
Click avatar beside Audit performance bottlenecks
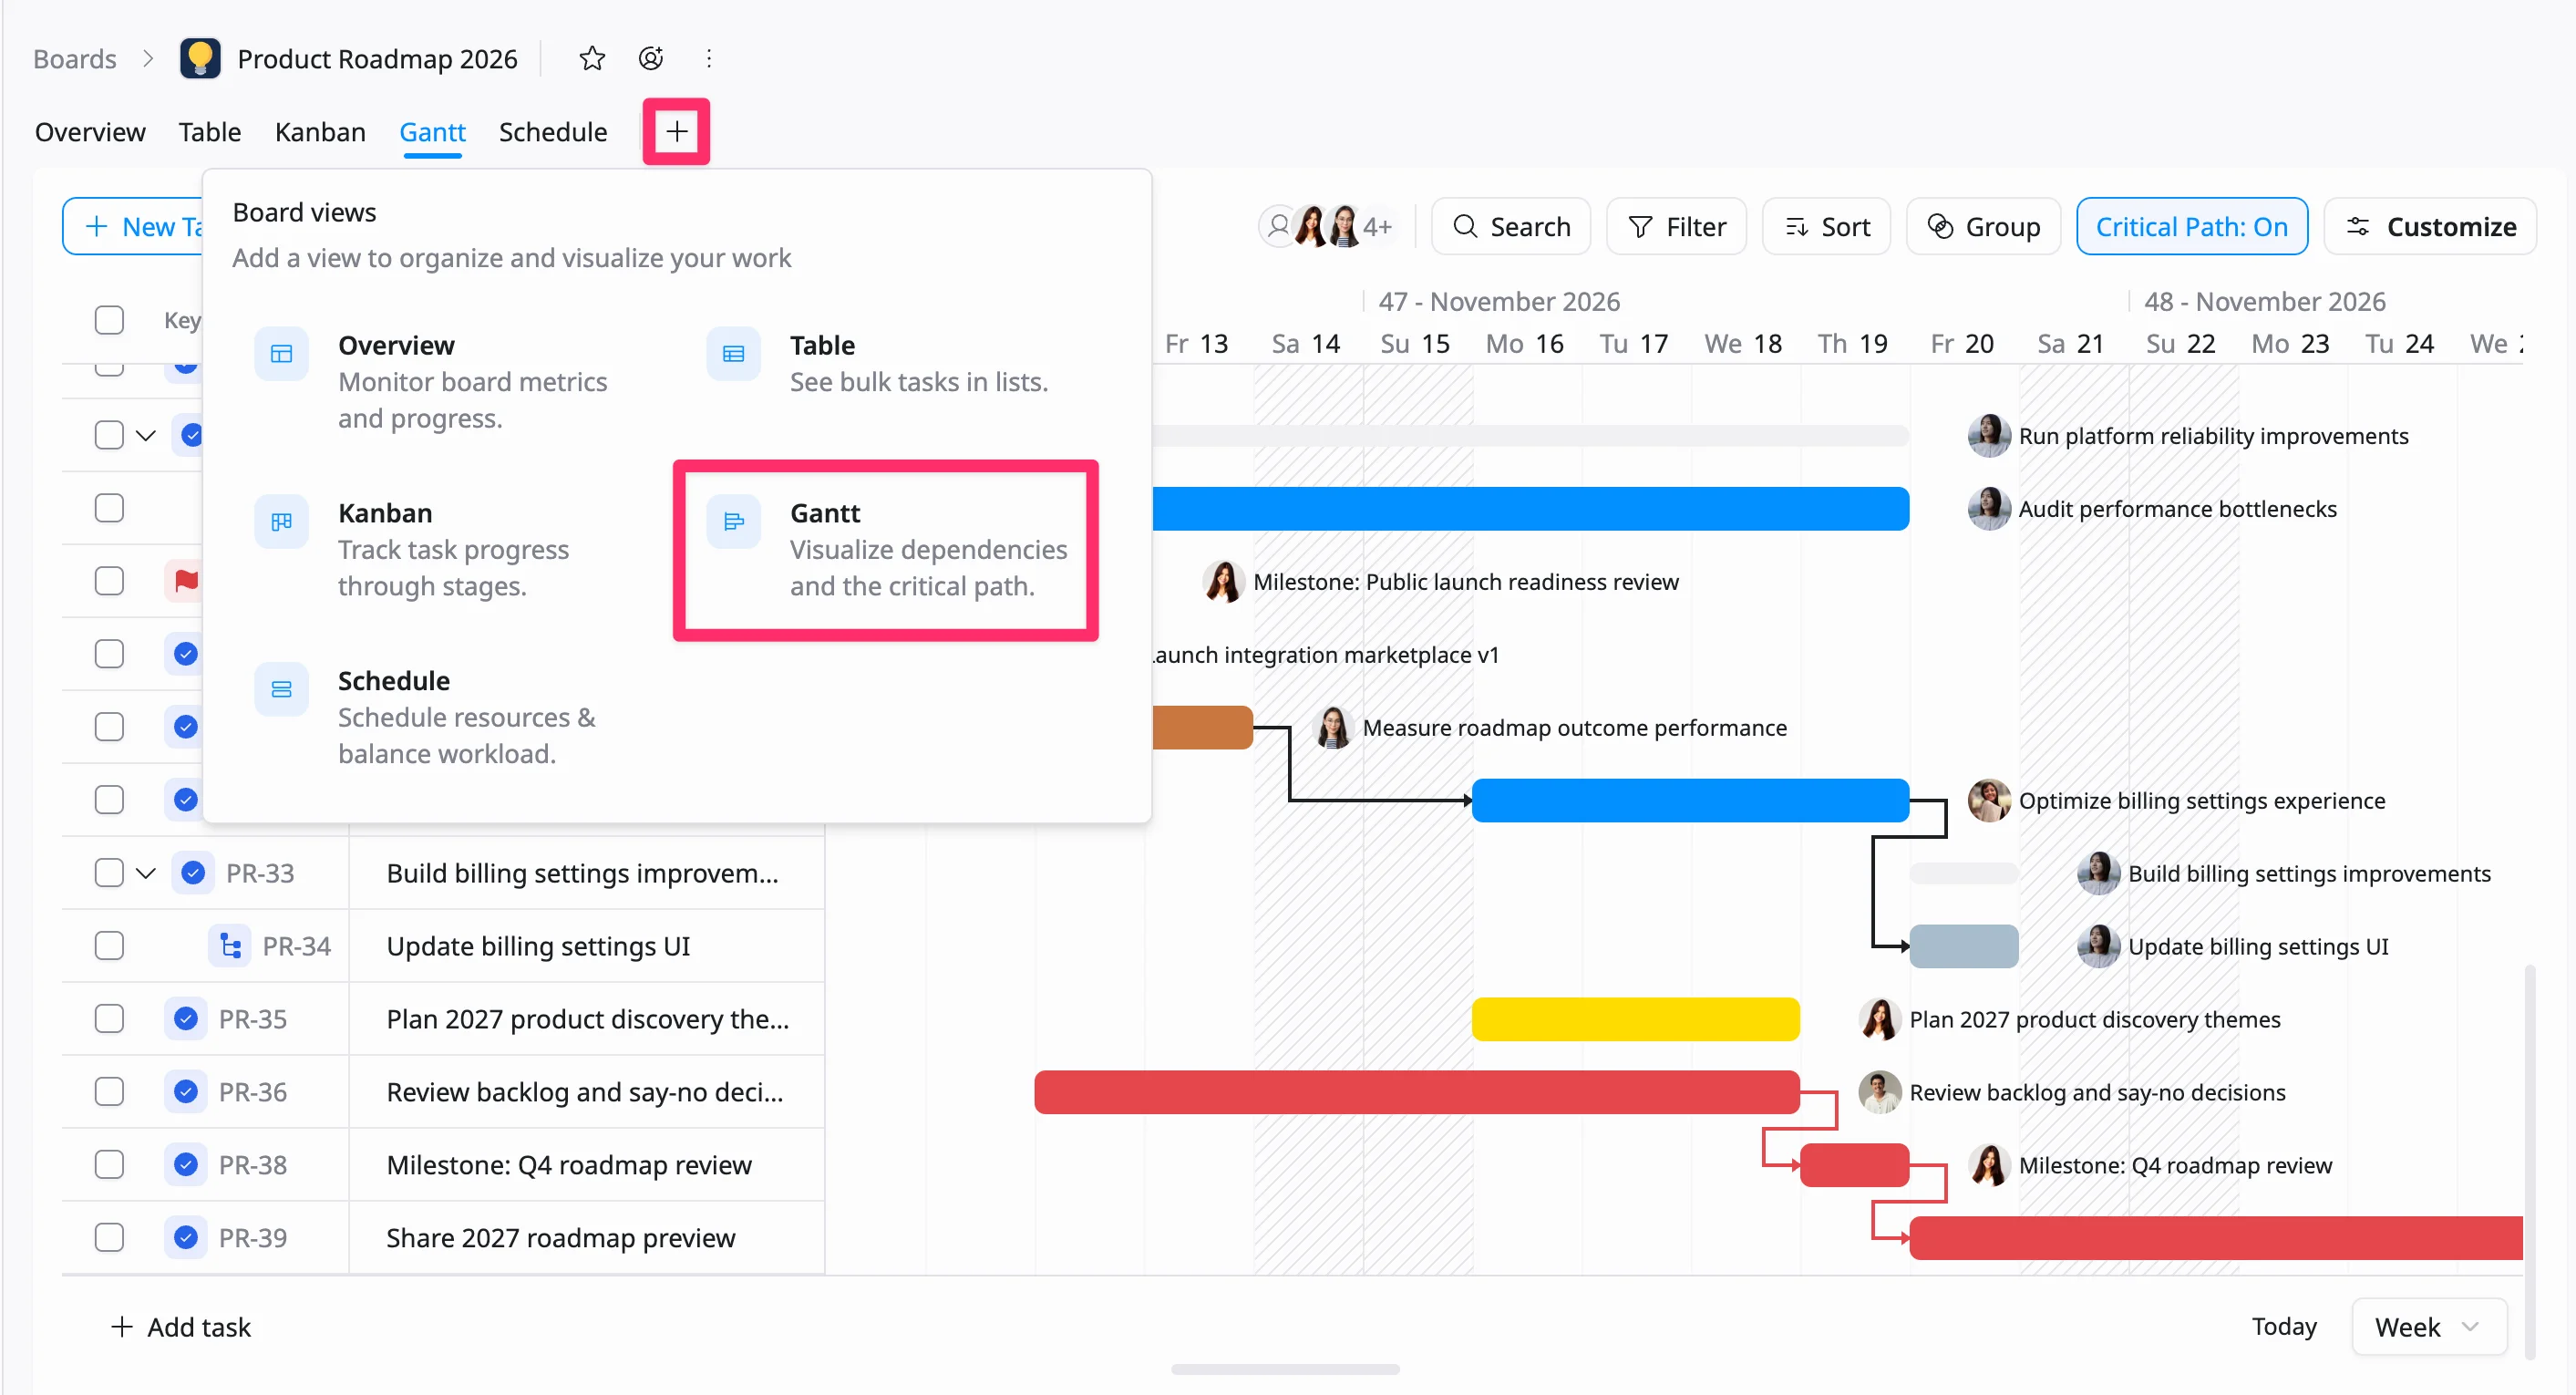pos(1989,509)
